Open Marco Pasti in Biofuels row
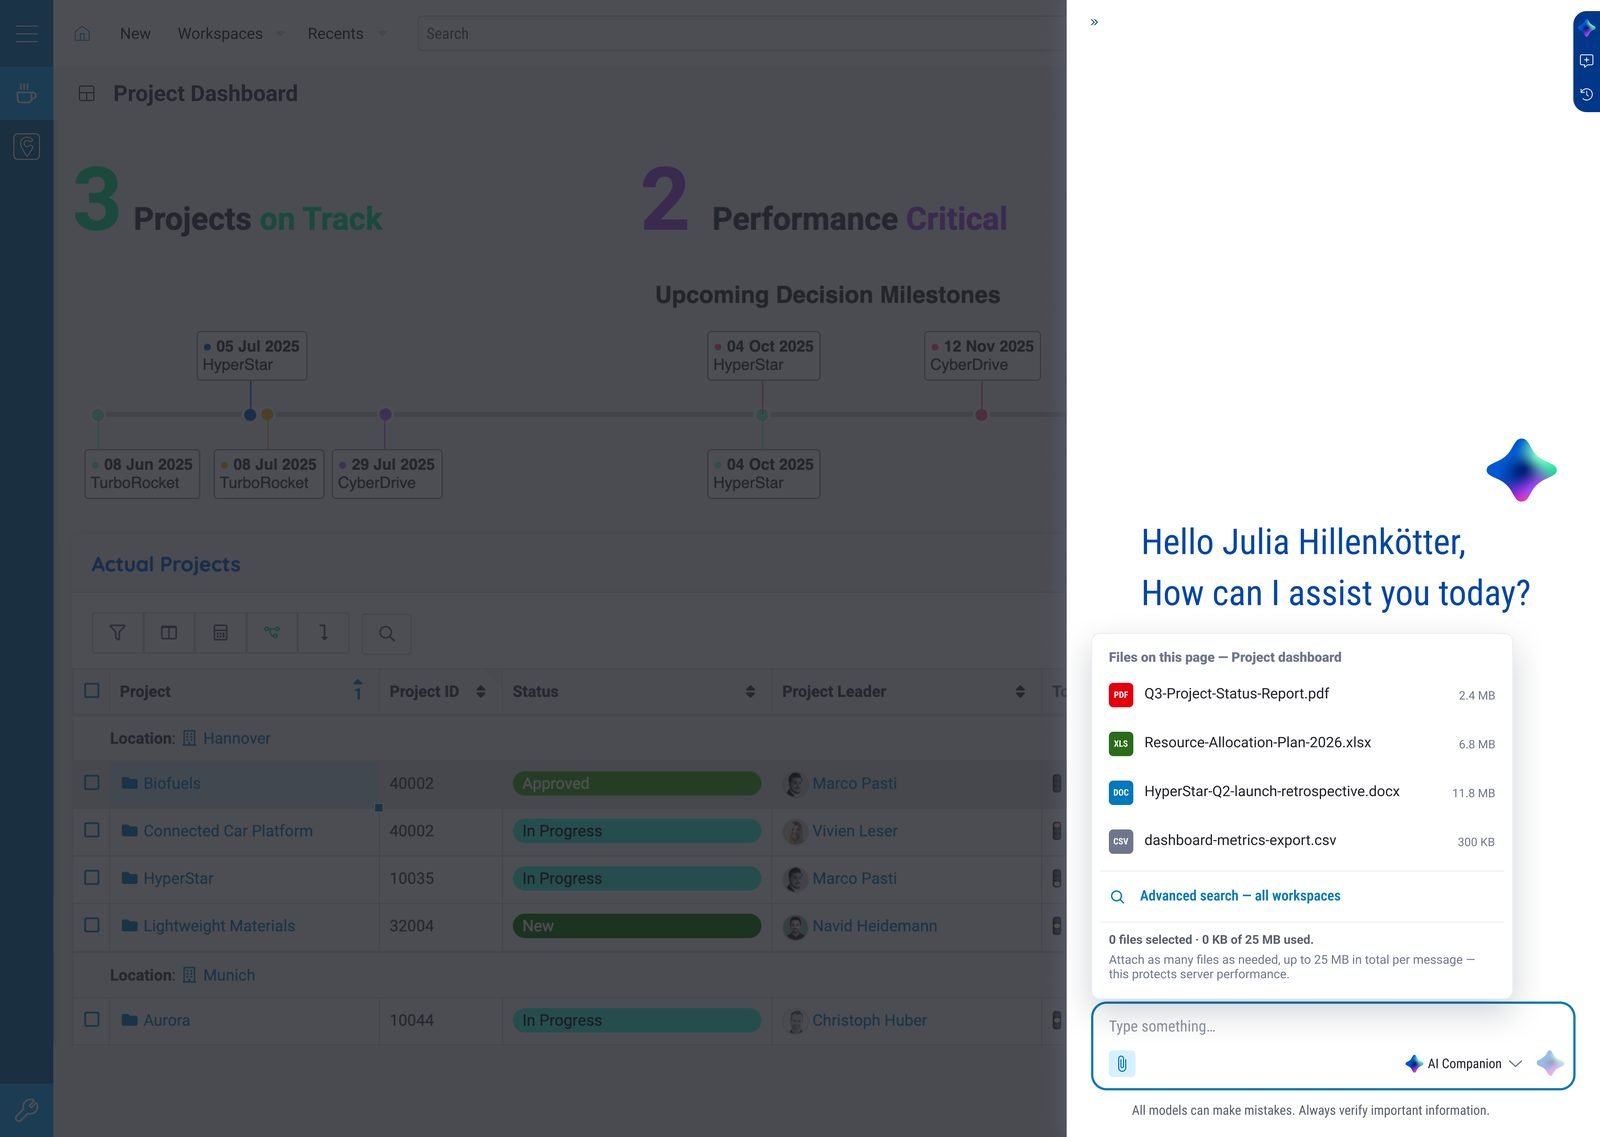This screenshot has width=1600, height=1137. (854, 783)
